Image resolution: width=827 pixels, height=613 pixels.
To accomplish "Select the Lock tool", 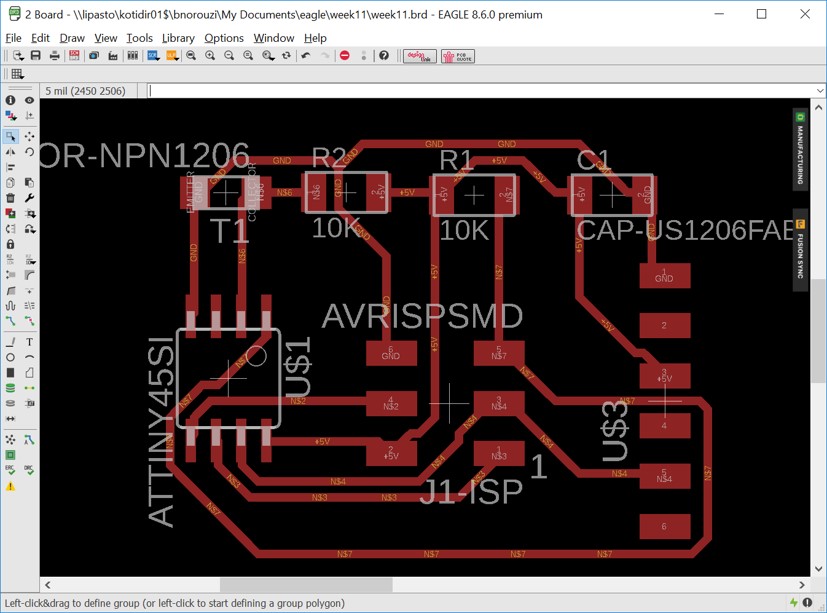I will tap(11, 244).
